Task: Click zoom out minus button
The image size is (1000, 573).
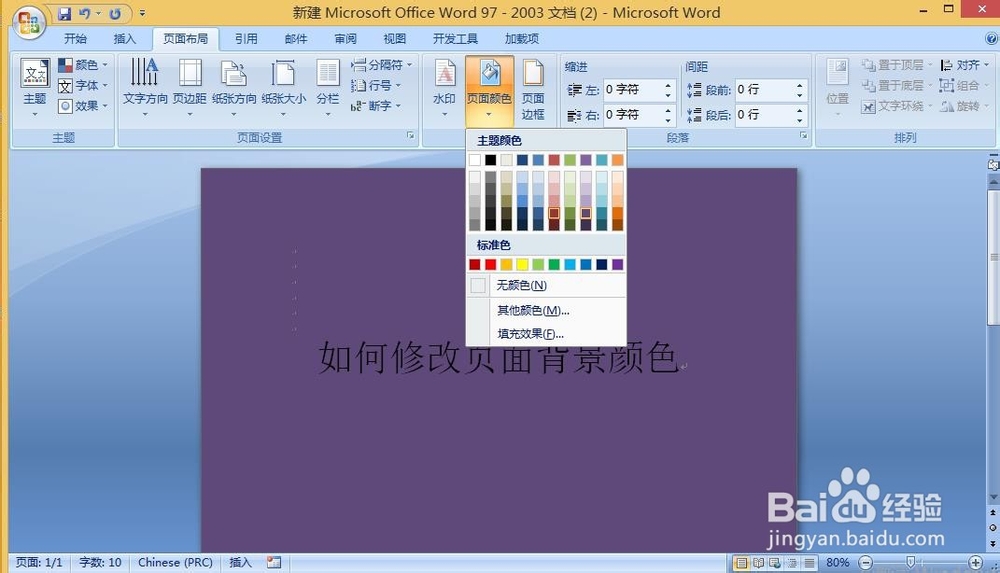Action: 865,563
